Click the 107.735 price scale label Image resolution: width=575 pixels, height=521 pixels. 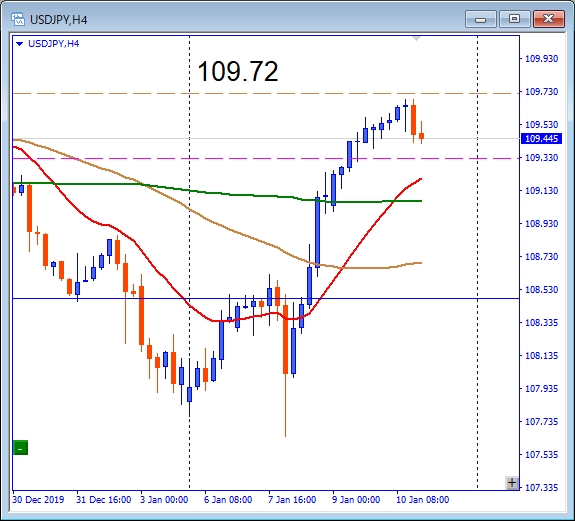(x=542, y=422)
